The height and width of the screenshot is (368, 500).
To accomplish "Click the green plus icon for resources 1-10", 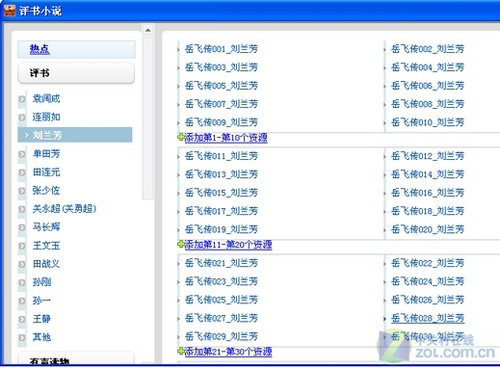I will pyautogui.click(x=181, y=137).
